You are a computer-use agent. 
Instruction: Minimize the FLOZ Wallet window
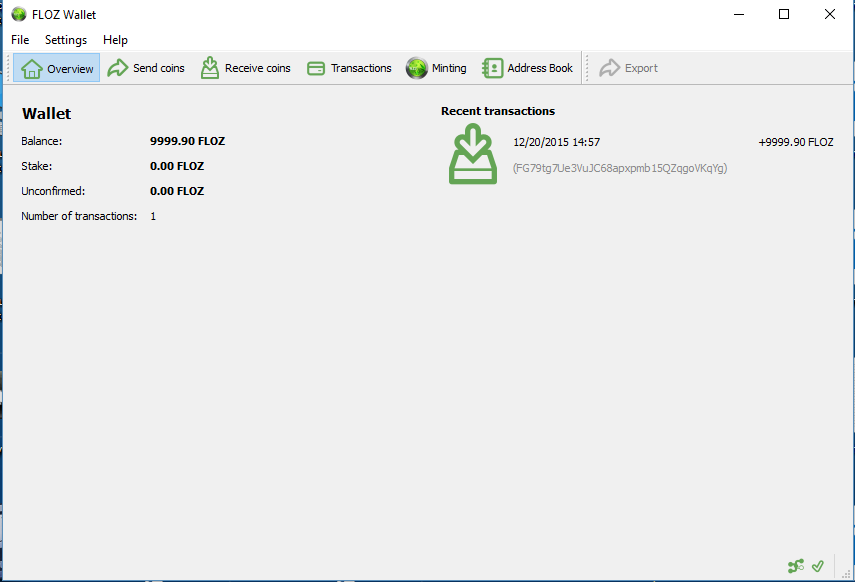click(739, 14)
